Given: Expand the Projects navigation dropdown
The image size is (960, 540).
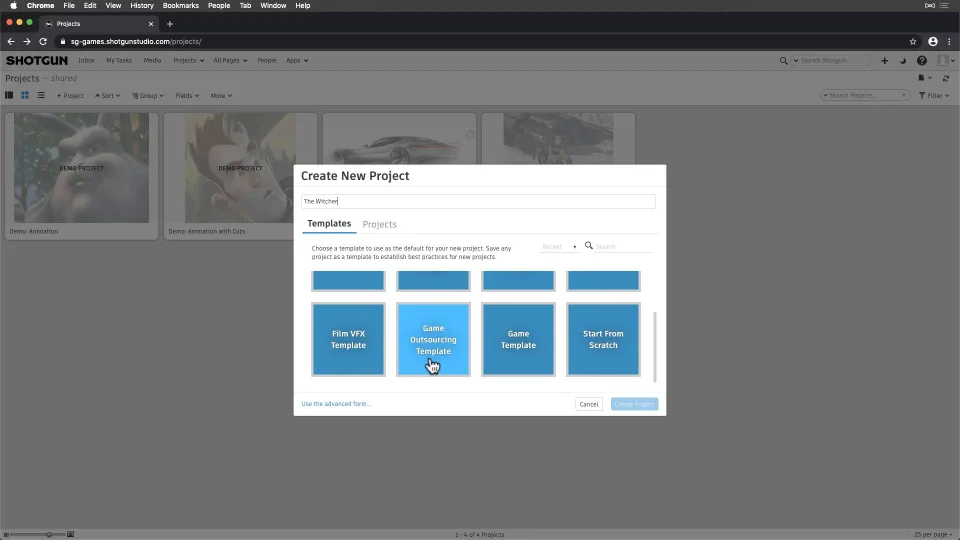Looking at the screenshot, I should coord(189,61).
